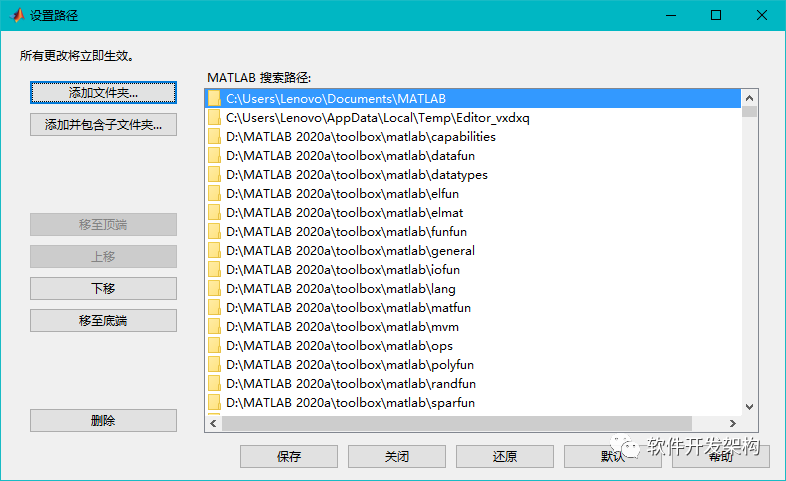Screen dimensions: 786x481
Task: Click the 下移 button
Action: 103,289
